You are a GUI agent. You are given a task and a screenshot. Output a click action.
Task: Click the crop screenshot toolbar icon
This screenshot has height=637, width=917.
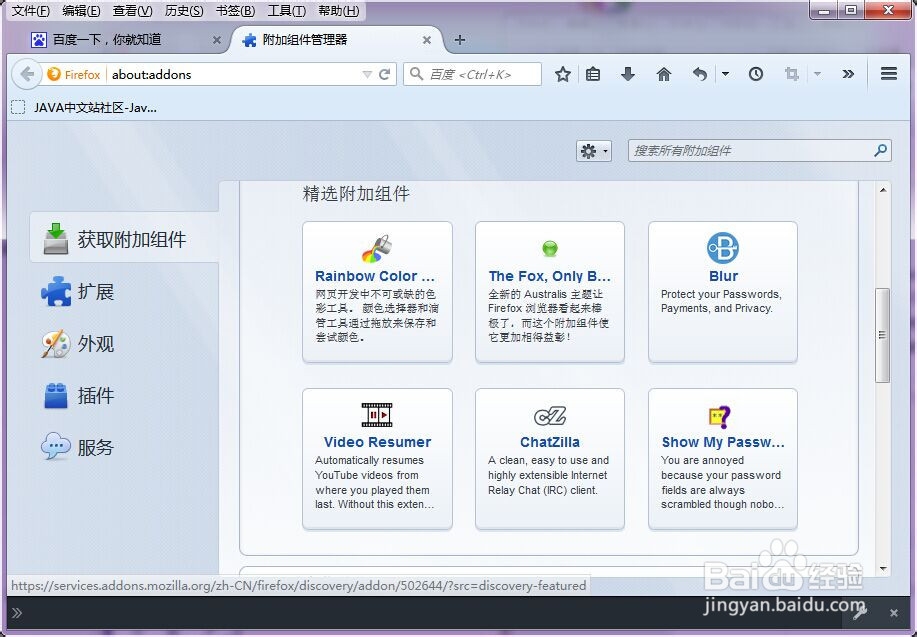click(791, 74)
